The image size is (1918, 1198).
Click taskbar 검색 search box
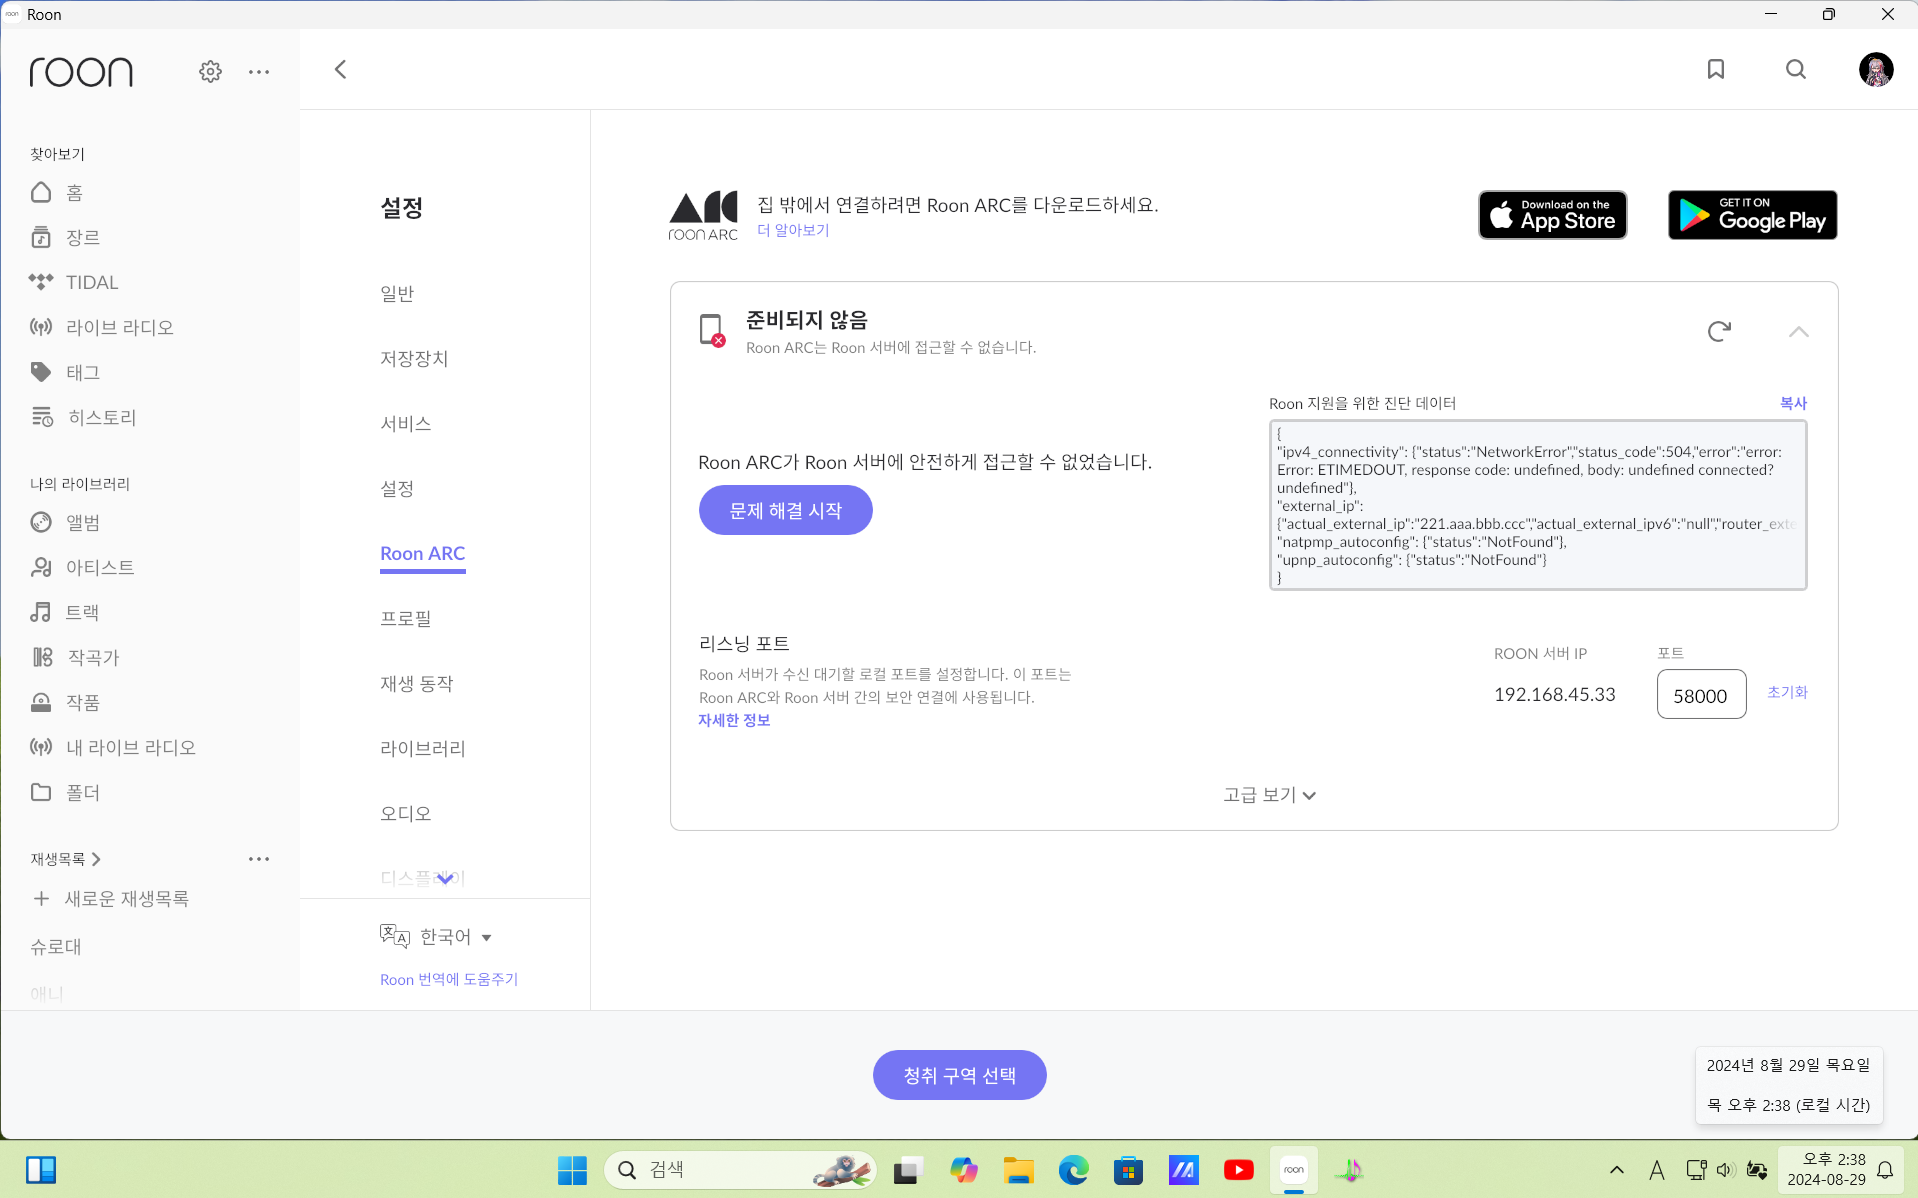[740, 1170]
